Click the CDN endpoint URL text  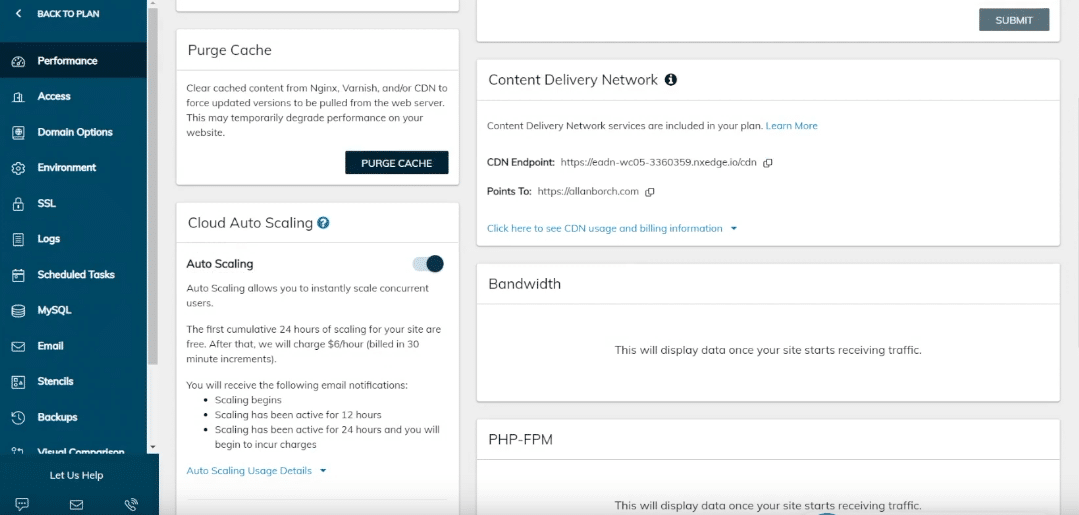coord(659,162)
